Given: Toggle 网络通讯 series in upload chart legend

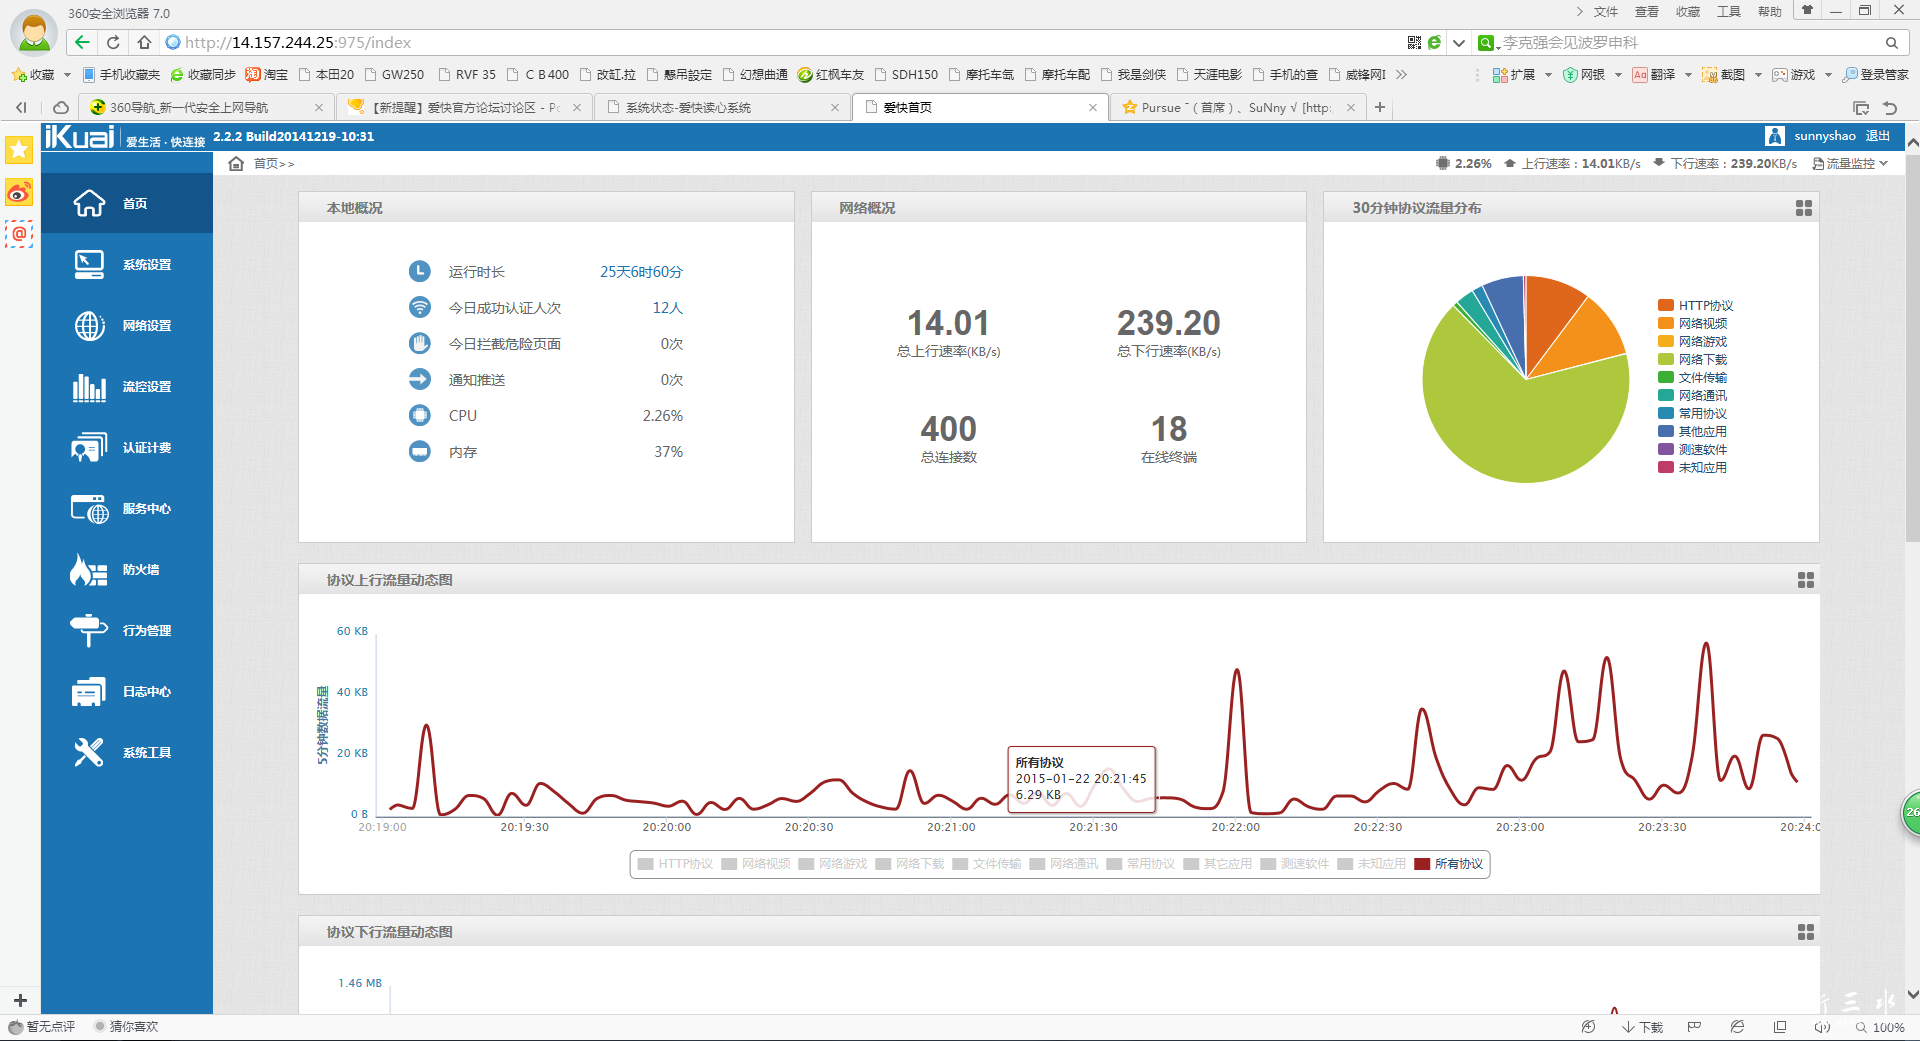Looking at the screenshot, I should [1064, 864].
